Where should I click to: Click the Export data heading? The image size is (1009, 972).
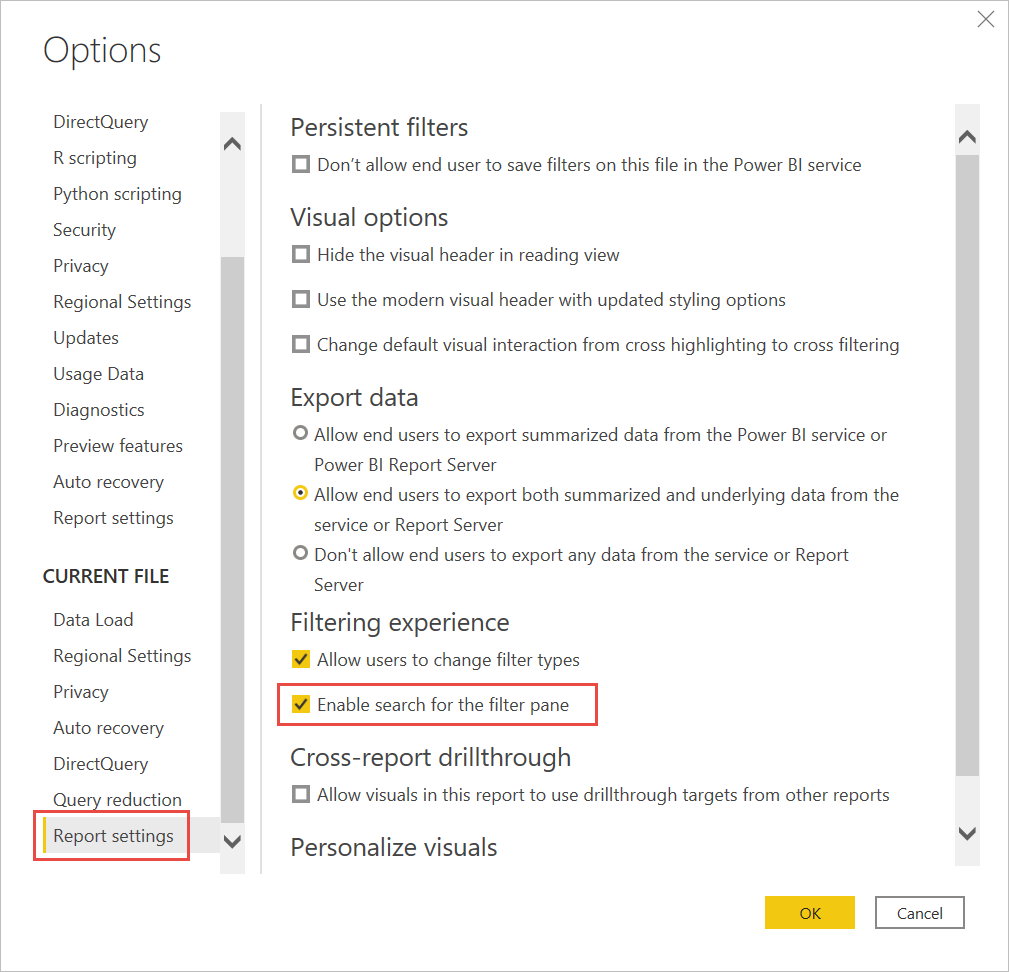click(354, 398)
